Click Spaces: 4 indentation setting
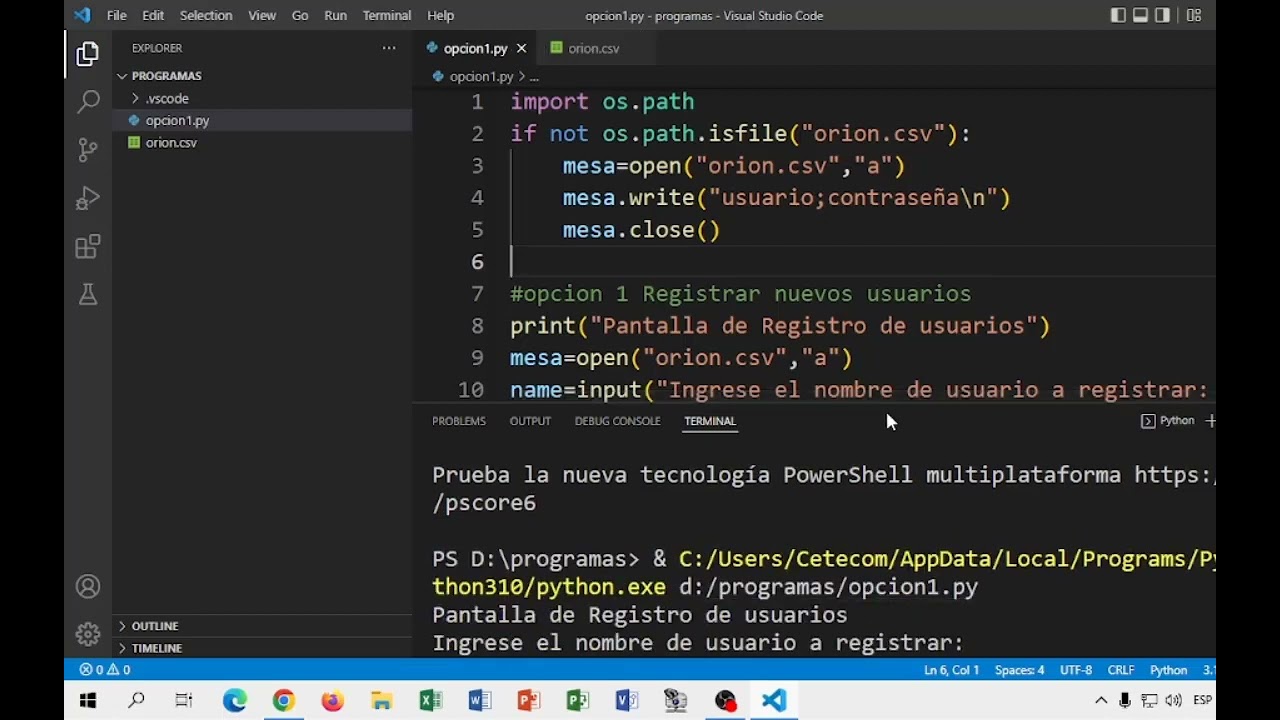This screenshot has height=720, width=1280. click(x=1019, y=670)
